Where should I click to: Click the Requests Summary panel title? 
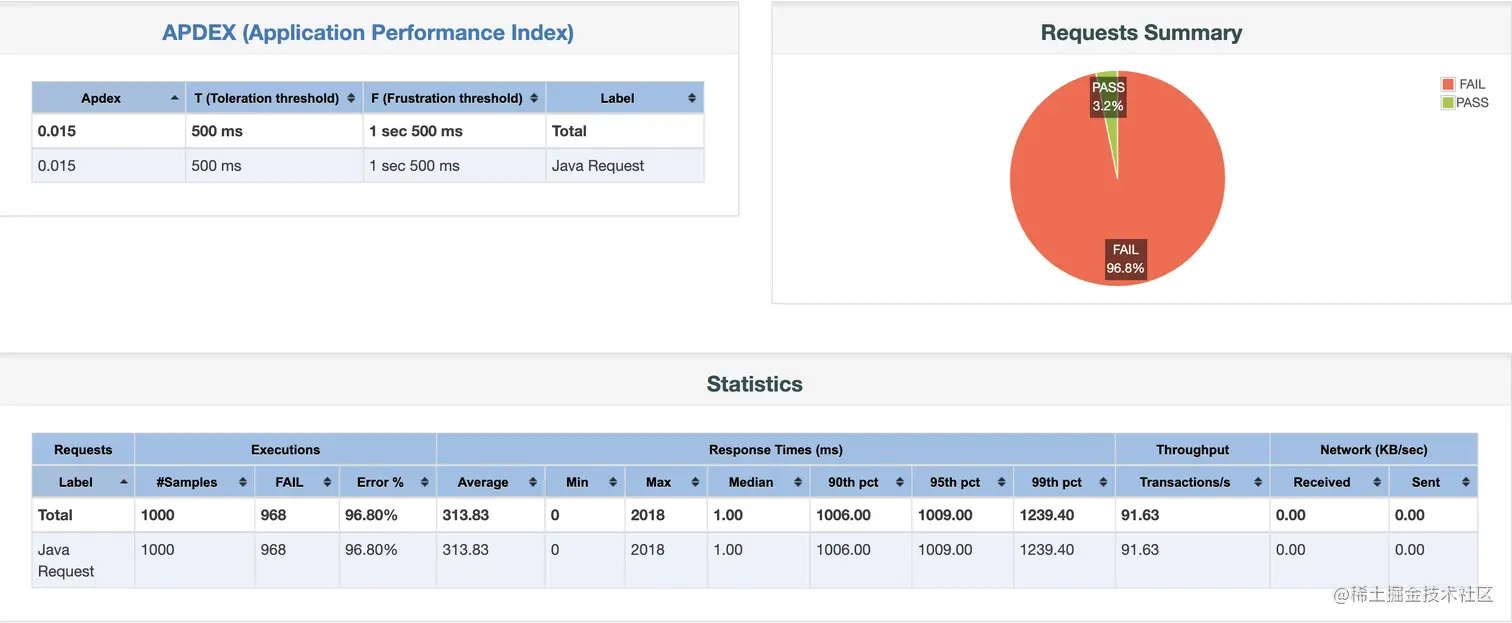pyautogui.click(x=1141, y=32)
